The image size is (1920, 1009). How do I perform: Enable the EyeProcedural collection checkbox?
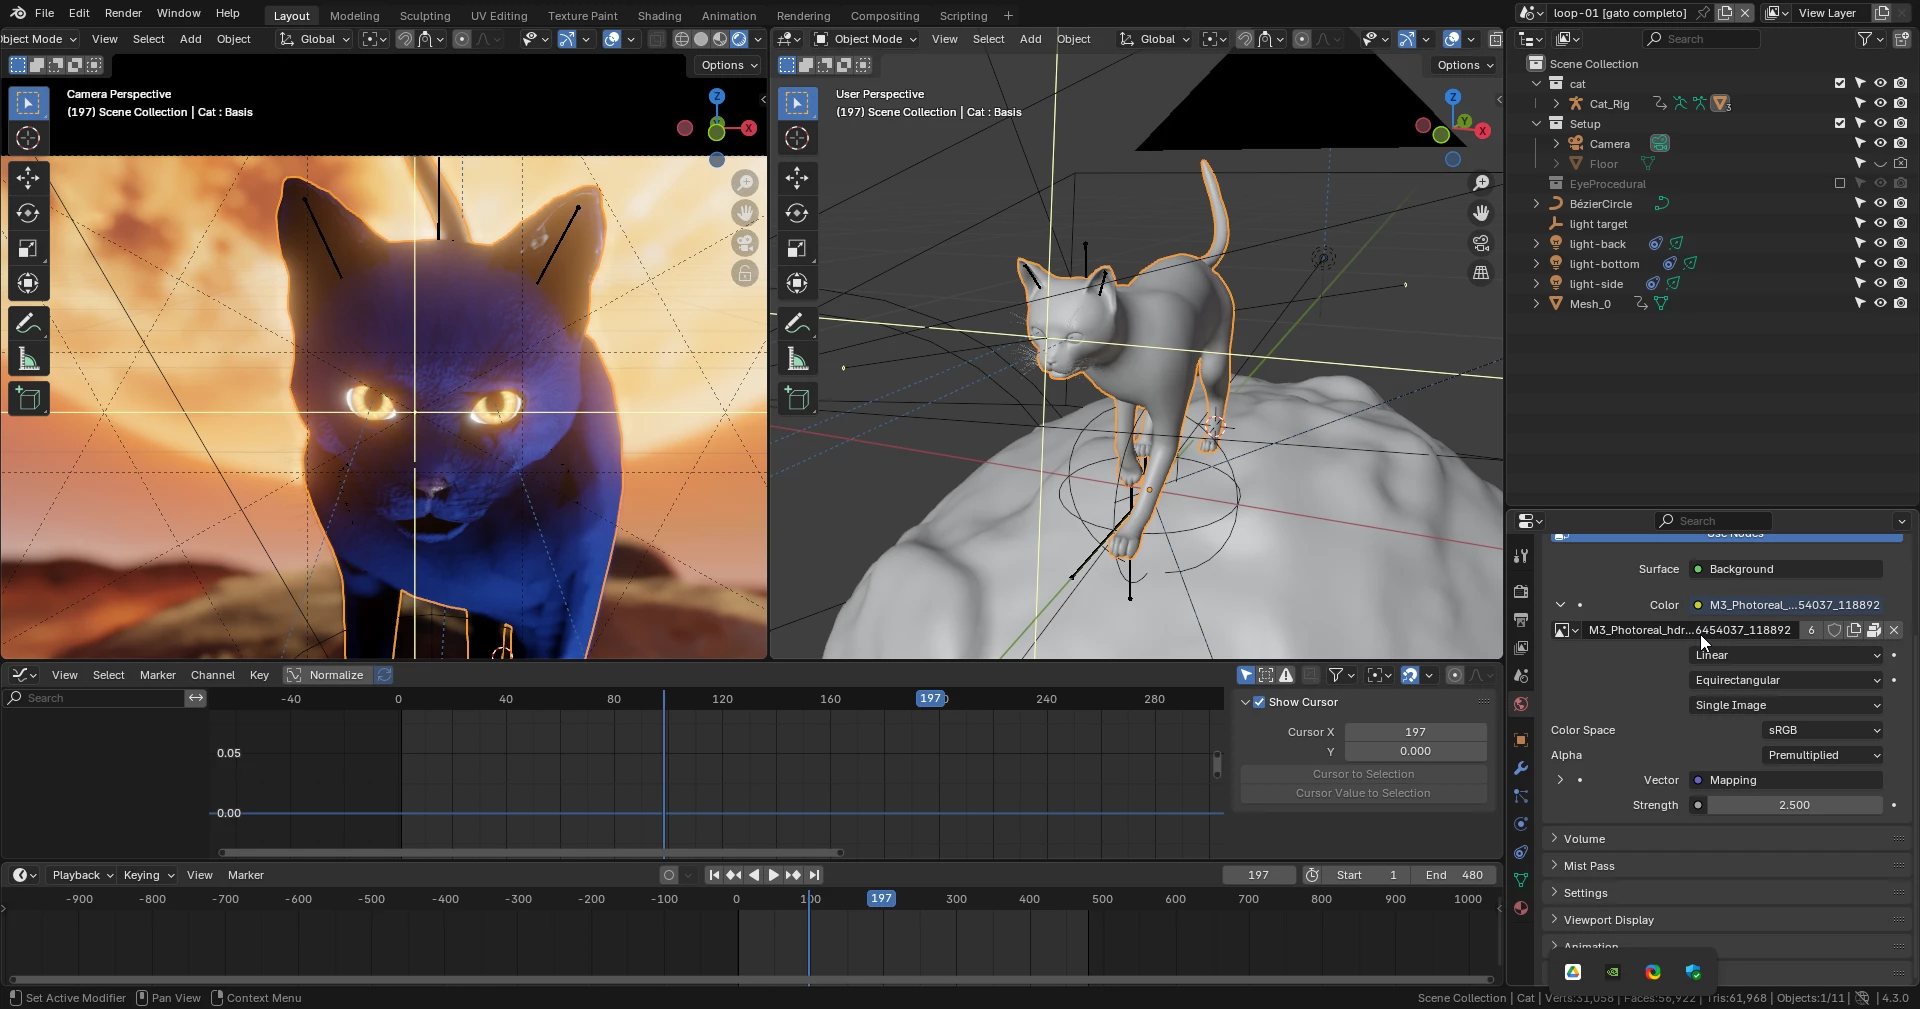click(x=1840, y=184)
